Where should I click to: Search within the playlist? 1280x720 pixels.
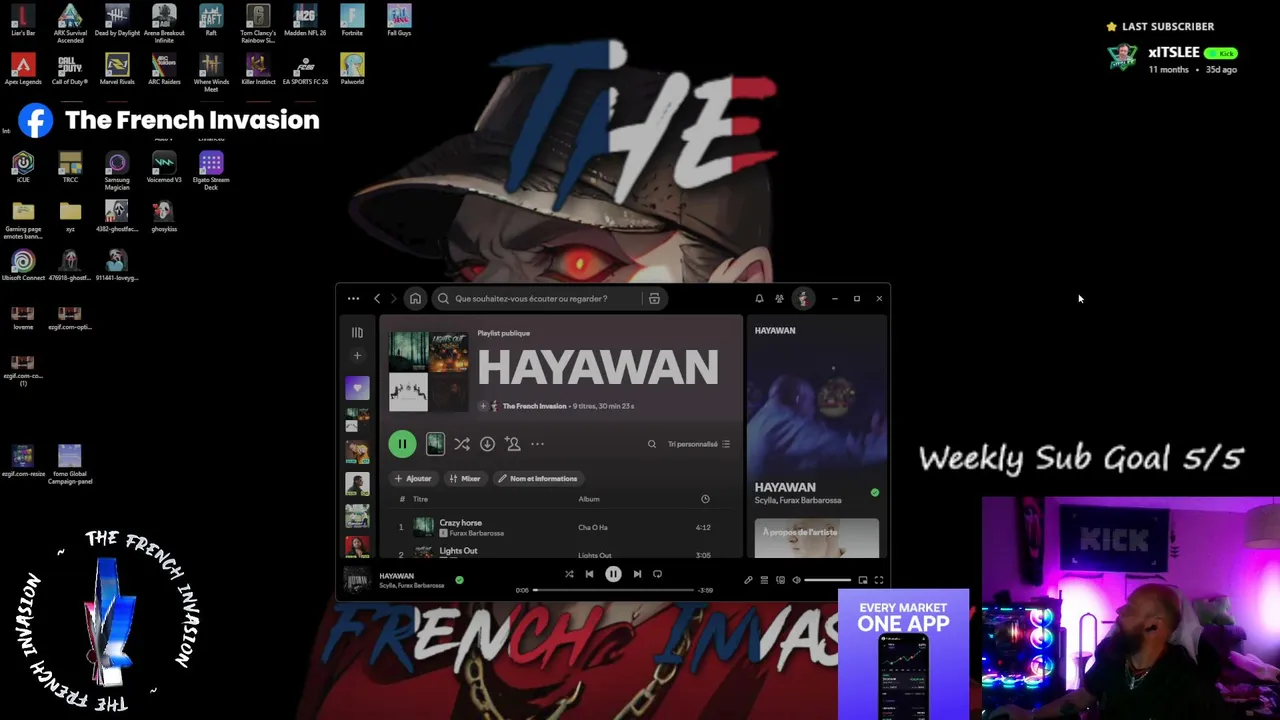point(651,444)
